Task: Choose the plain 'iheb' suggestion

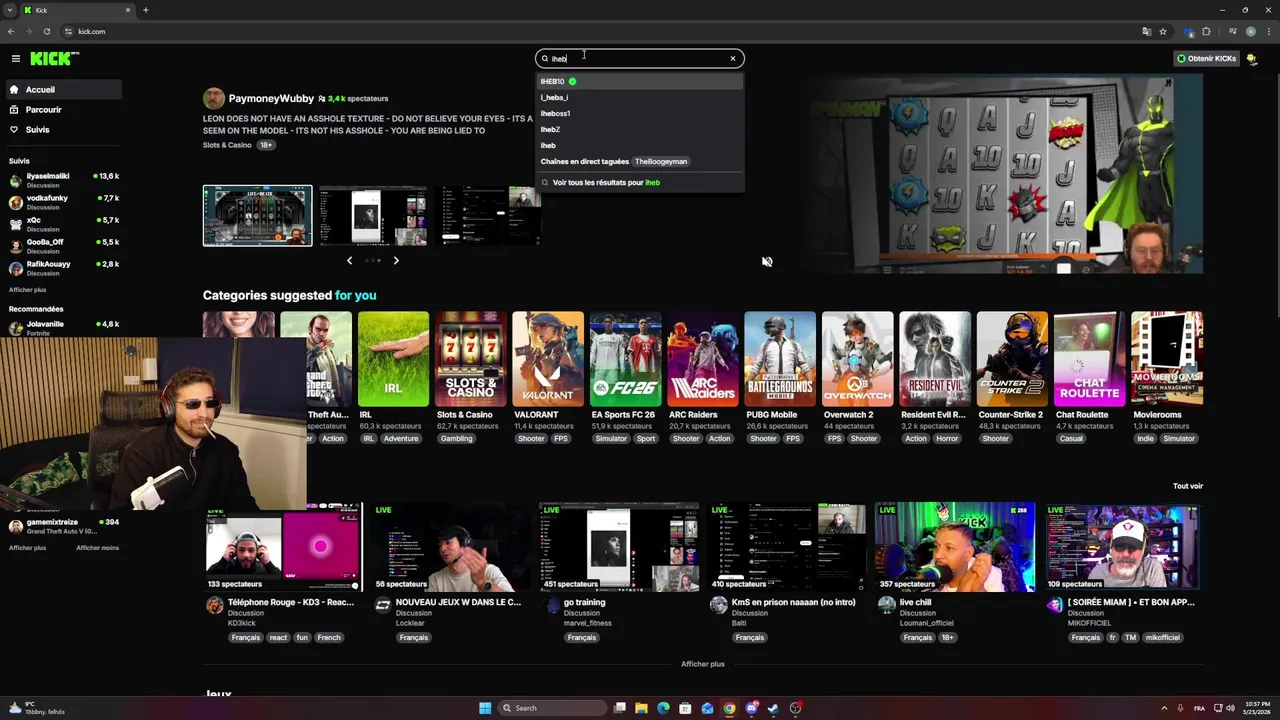Action: 640,145
